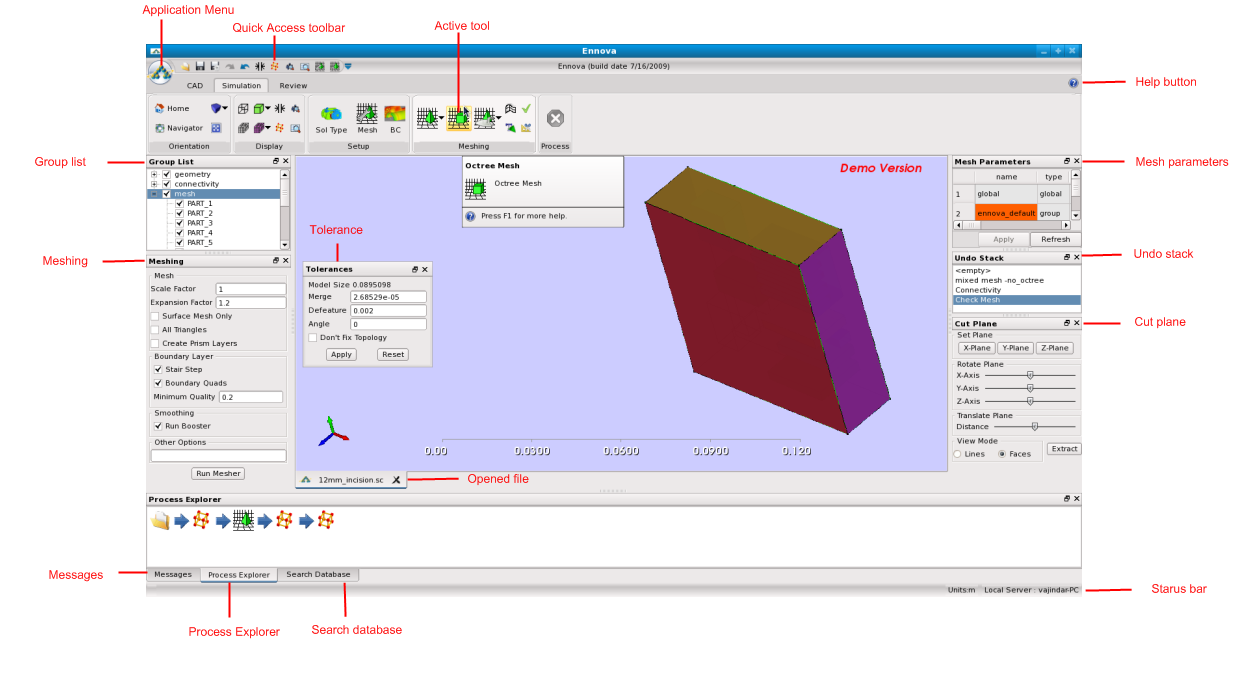Open the Quick Access toolbar customize dropdown arrow

click(x=348, y=66)
